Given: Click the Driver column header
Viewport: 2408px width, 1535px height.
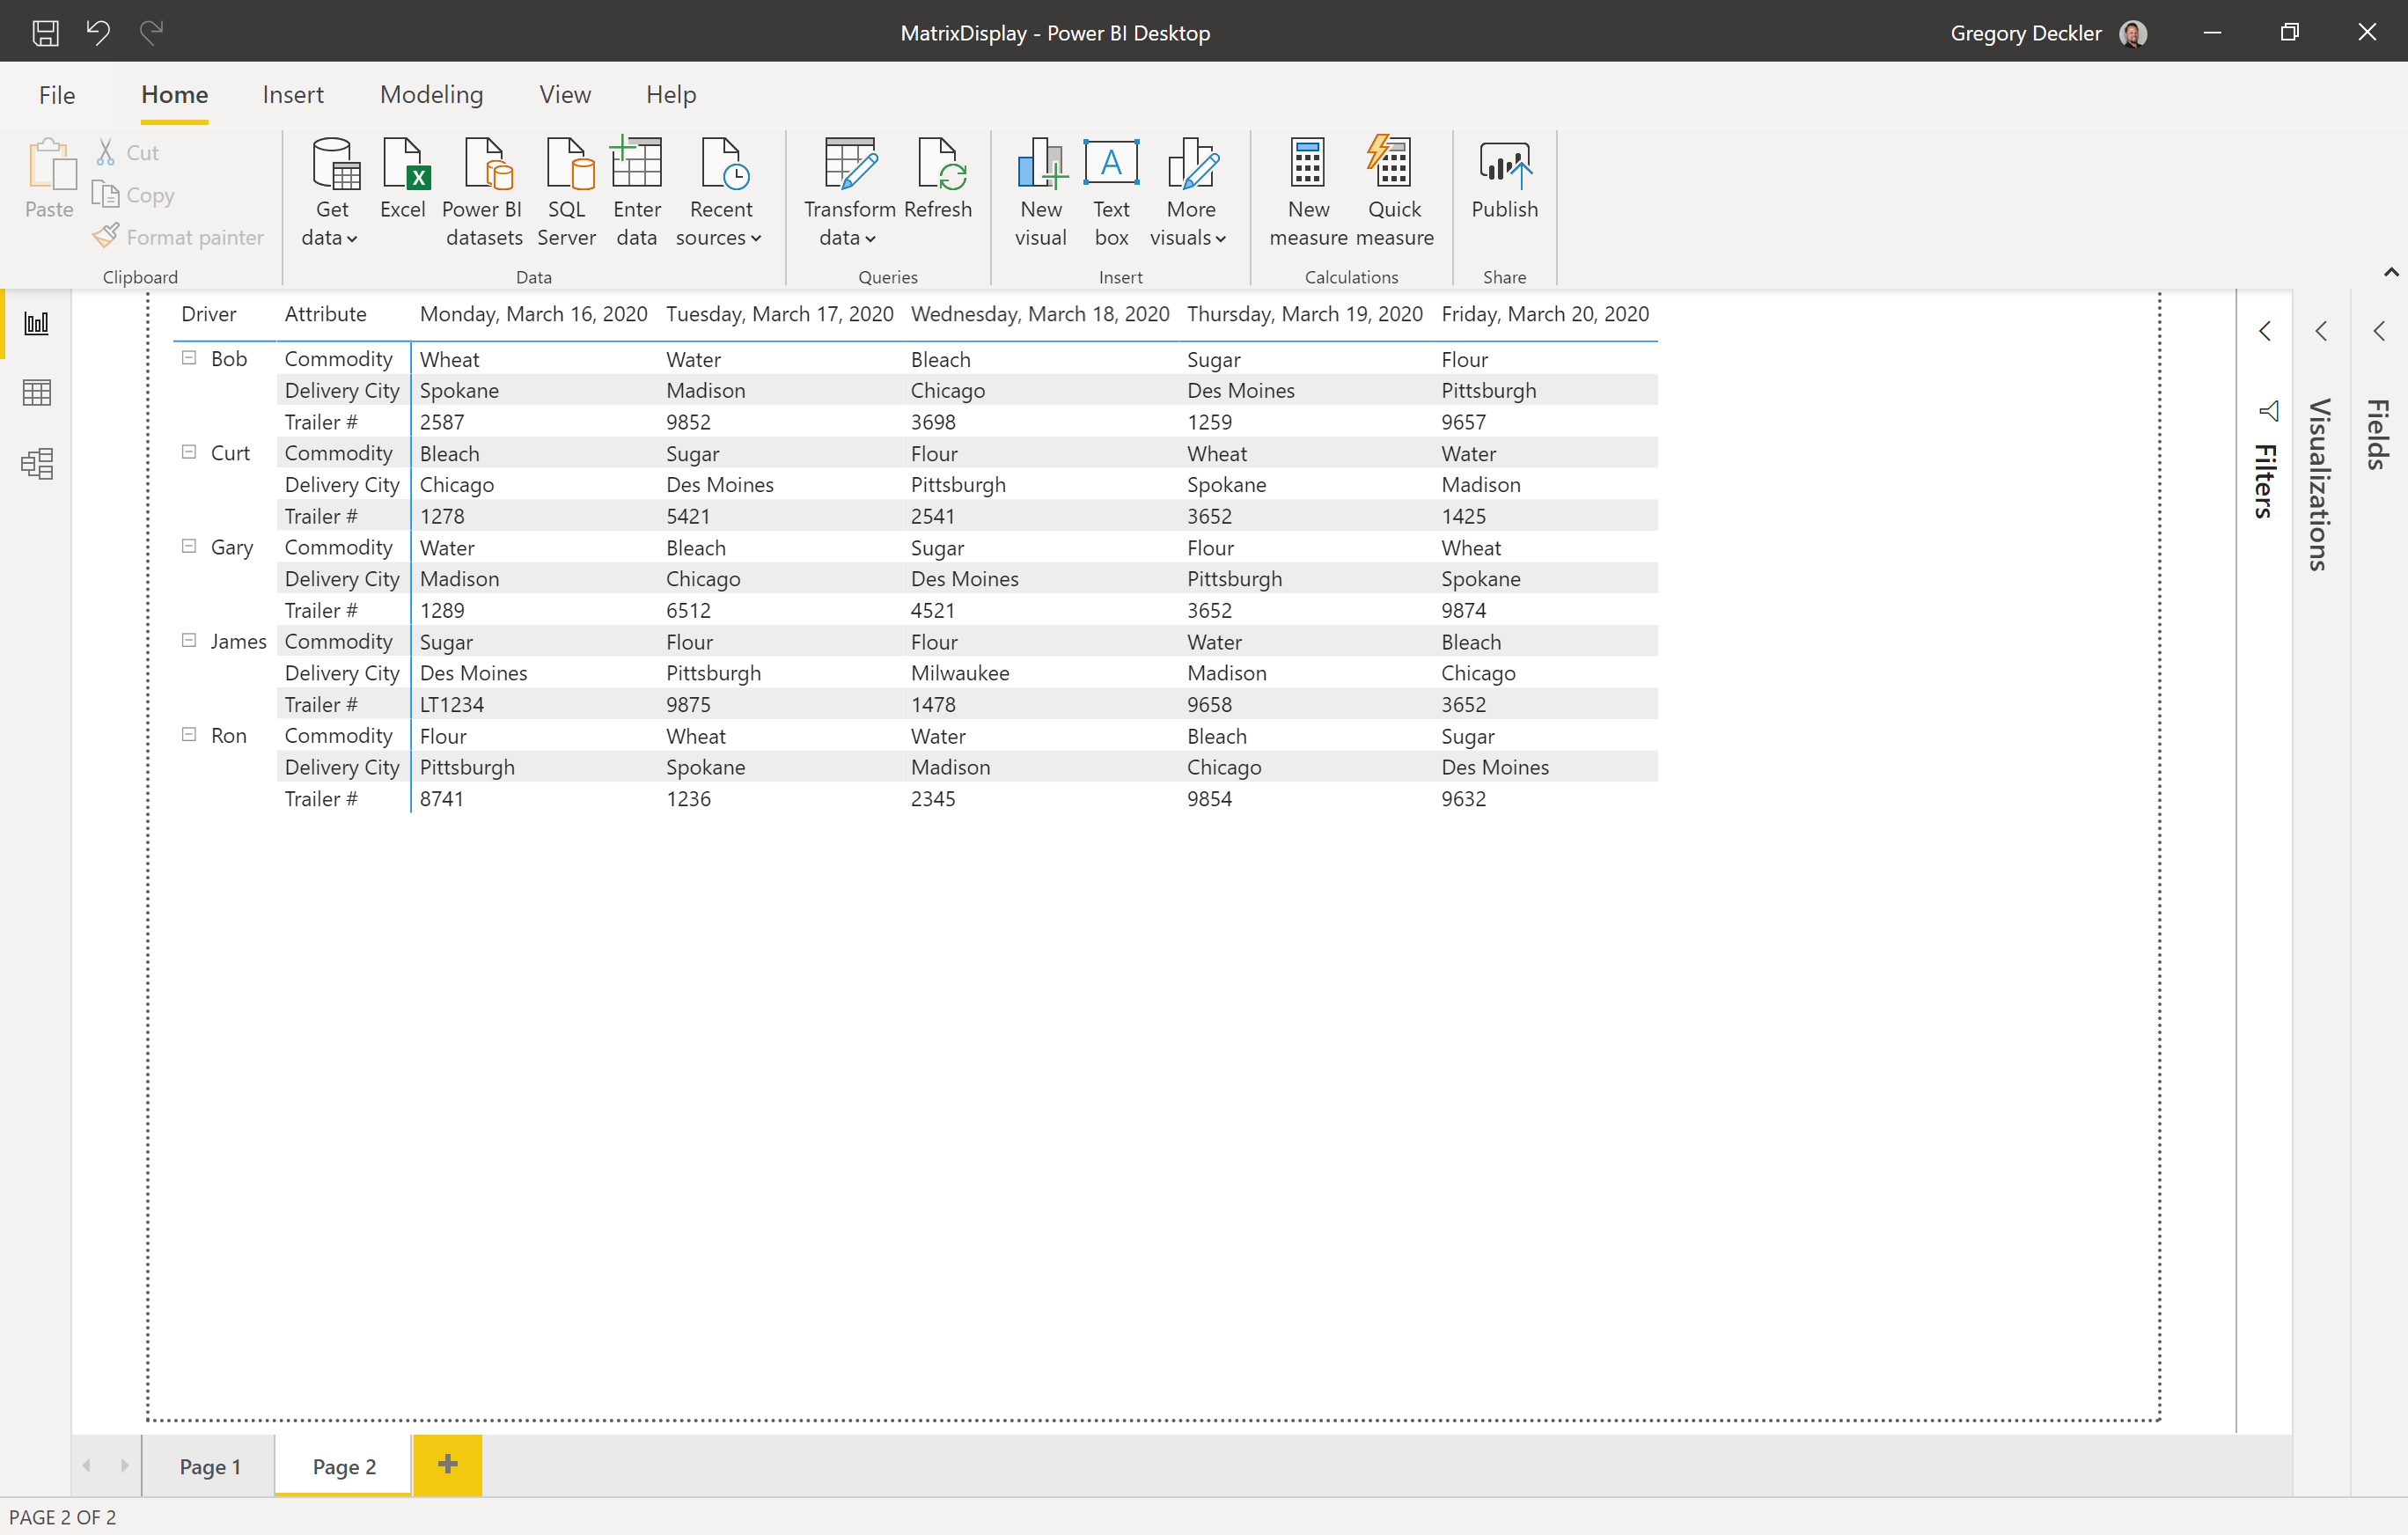Looking at the screenshot, I should click(209, 314).
